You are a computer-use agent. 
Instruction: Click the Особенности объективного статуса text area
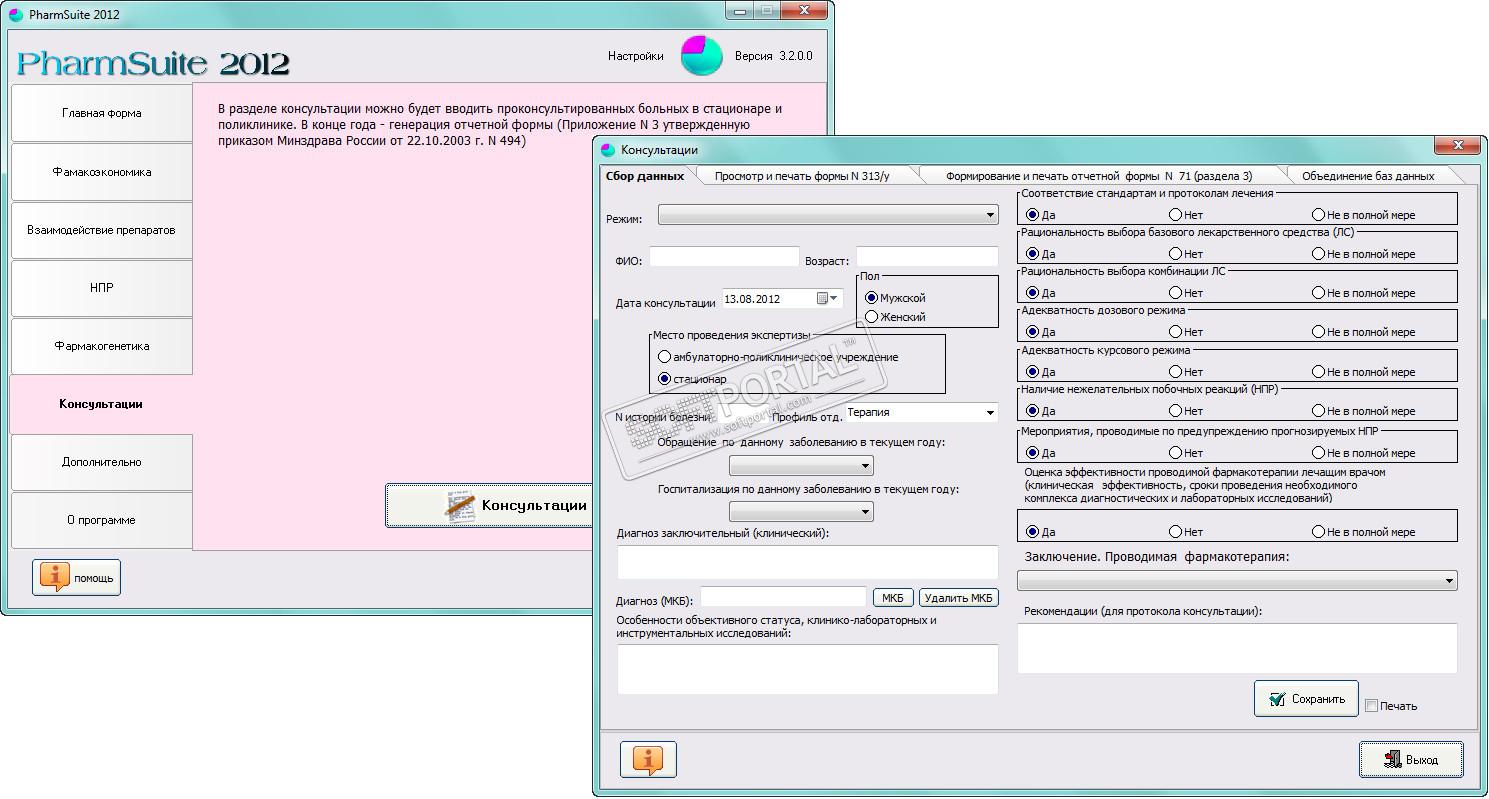808,669
